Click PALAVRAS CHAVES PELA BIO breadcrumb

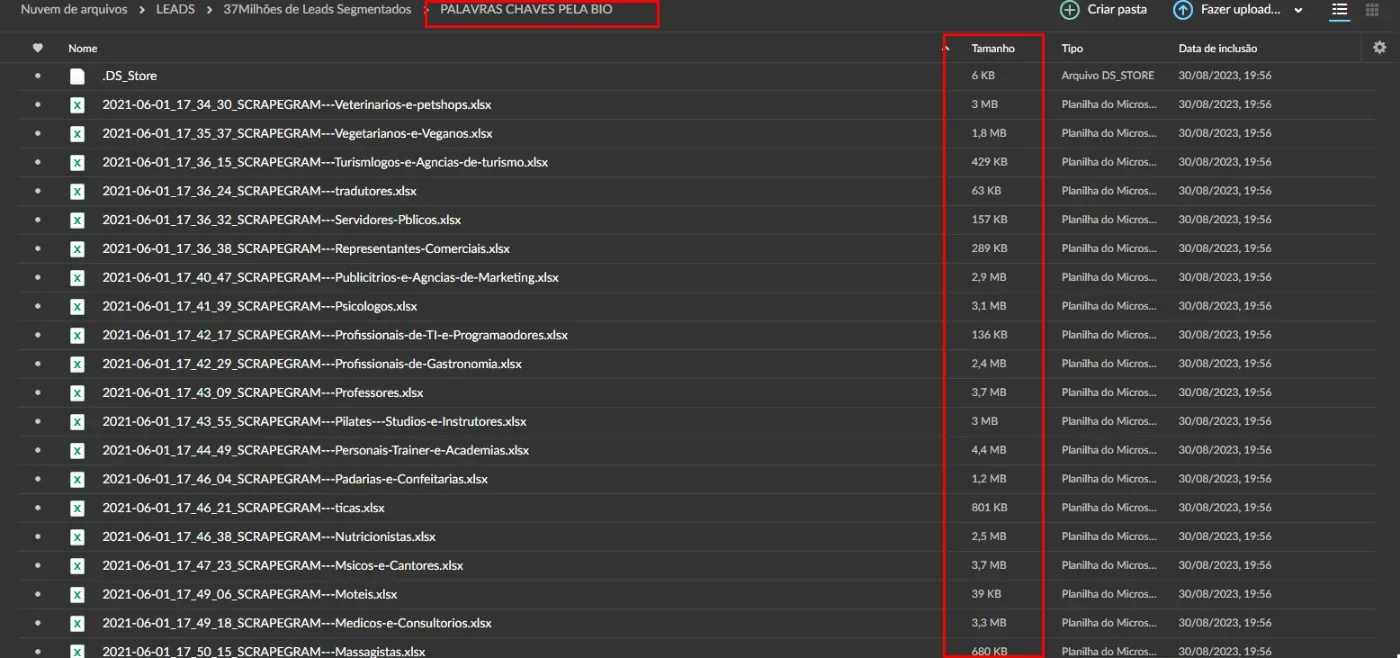526,10
